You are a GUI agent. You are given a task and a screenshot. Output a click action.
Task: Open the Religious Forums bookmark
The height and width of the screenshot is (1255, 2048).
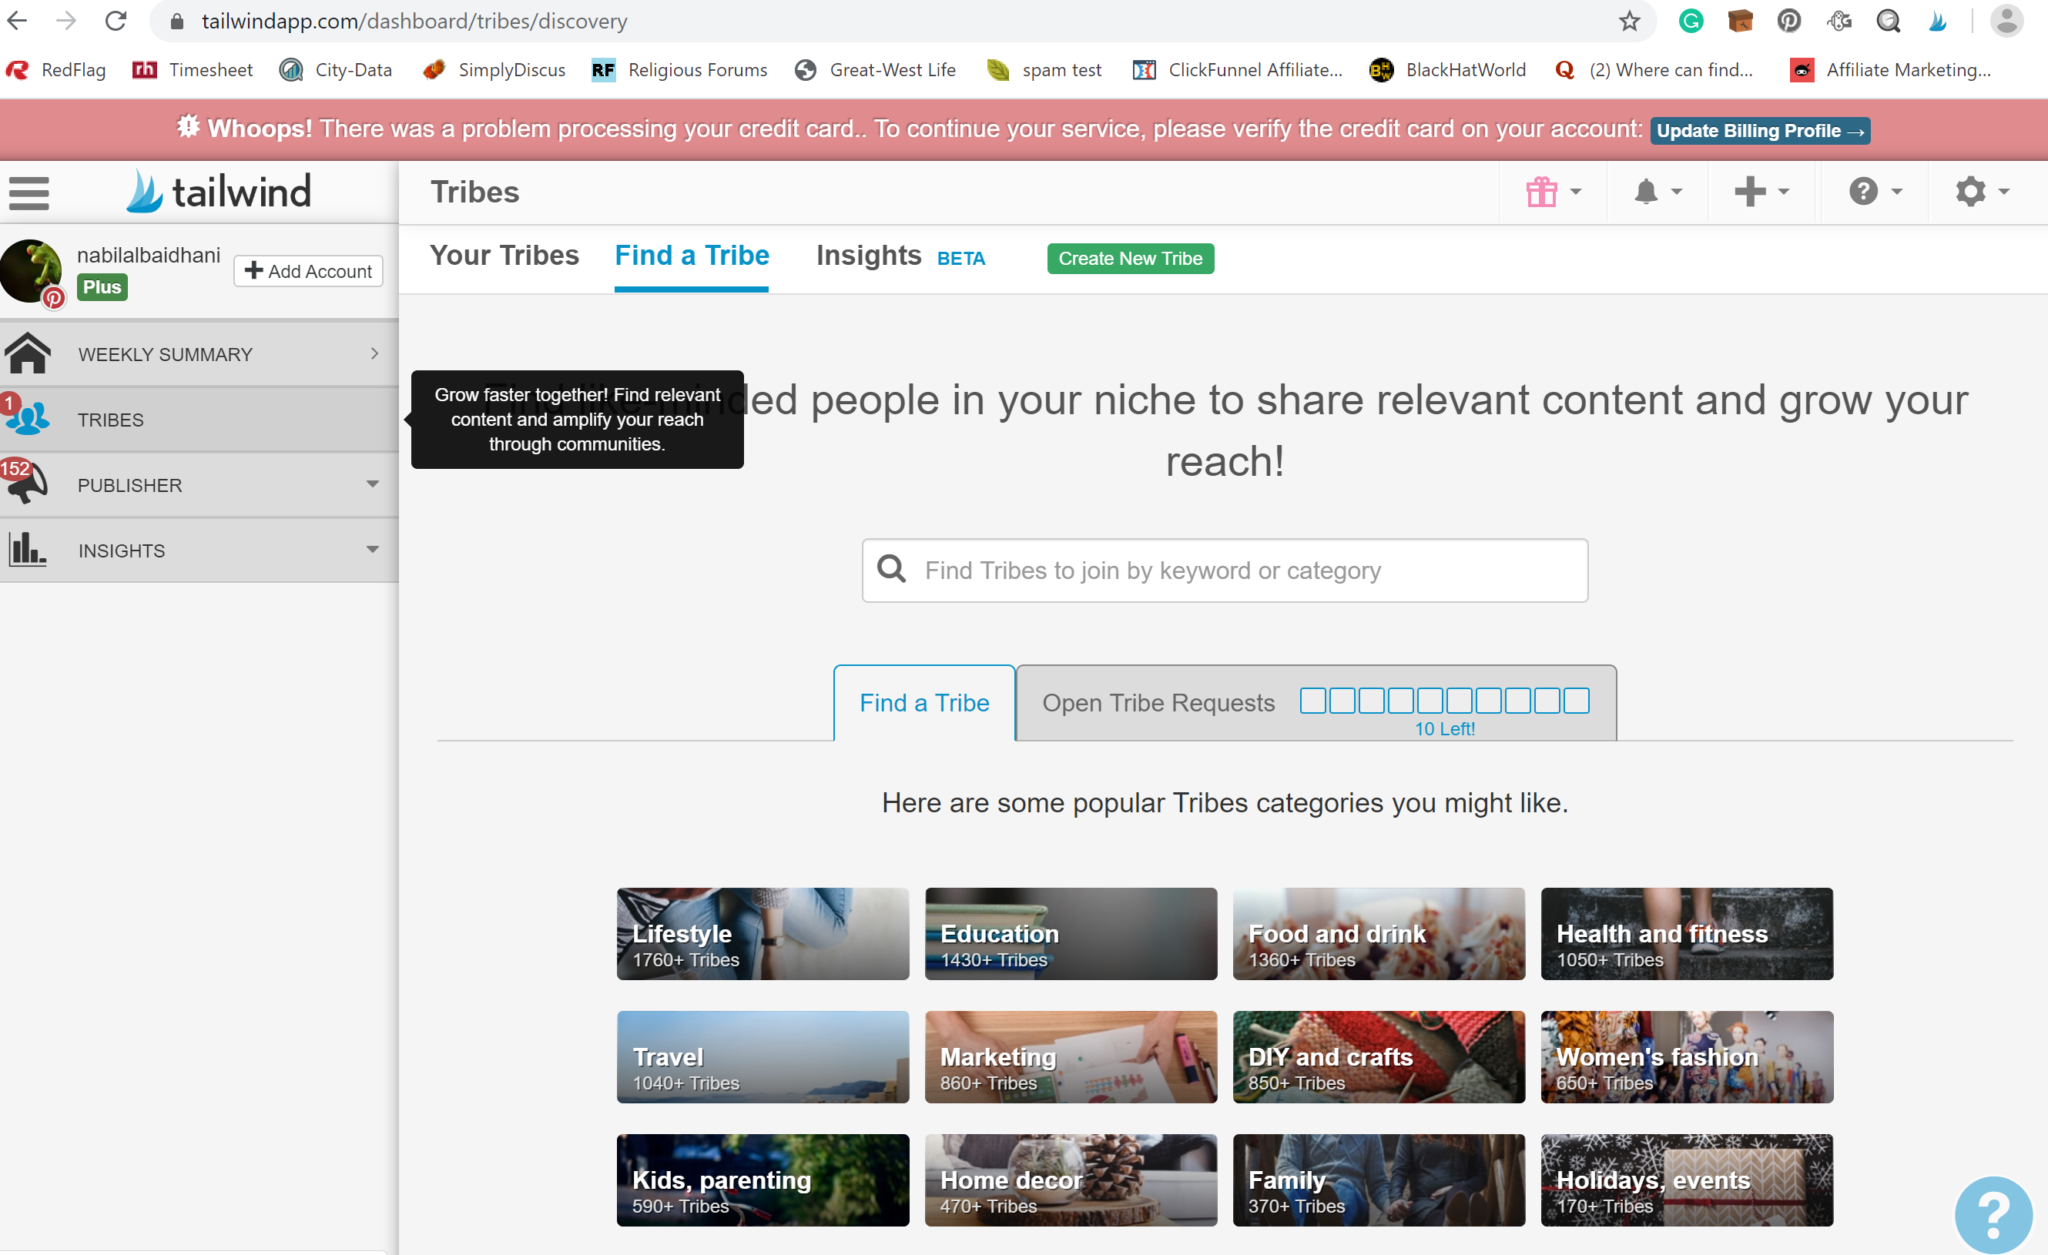click(x=680, y=70)
